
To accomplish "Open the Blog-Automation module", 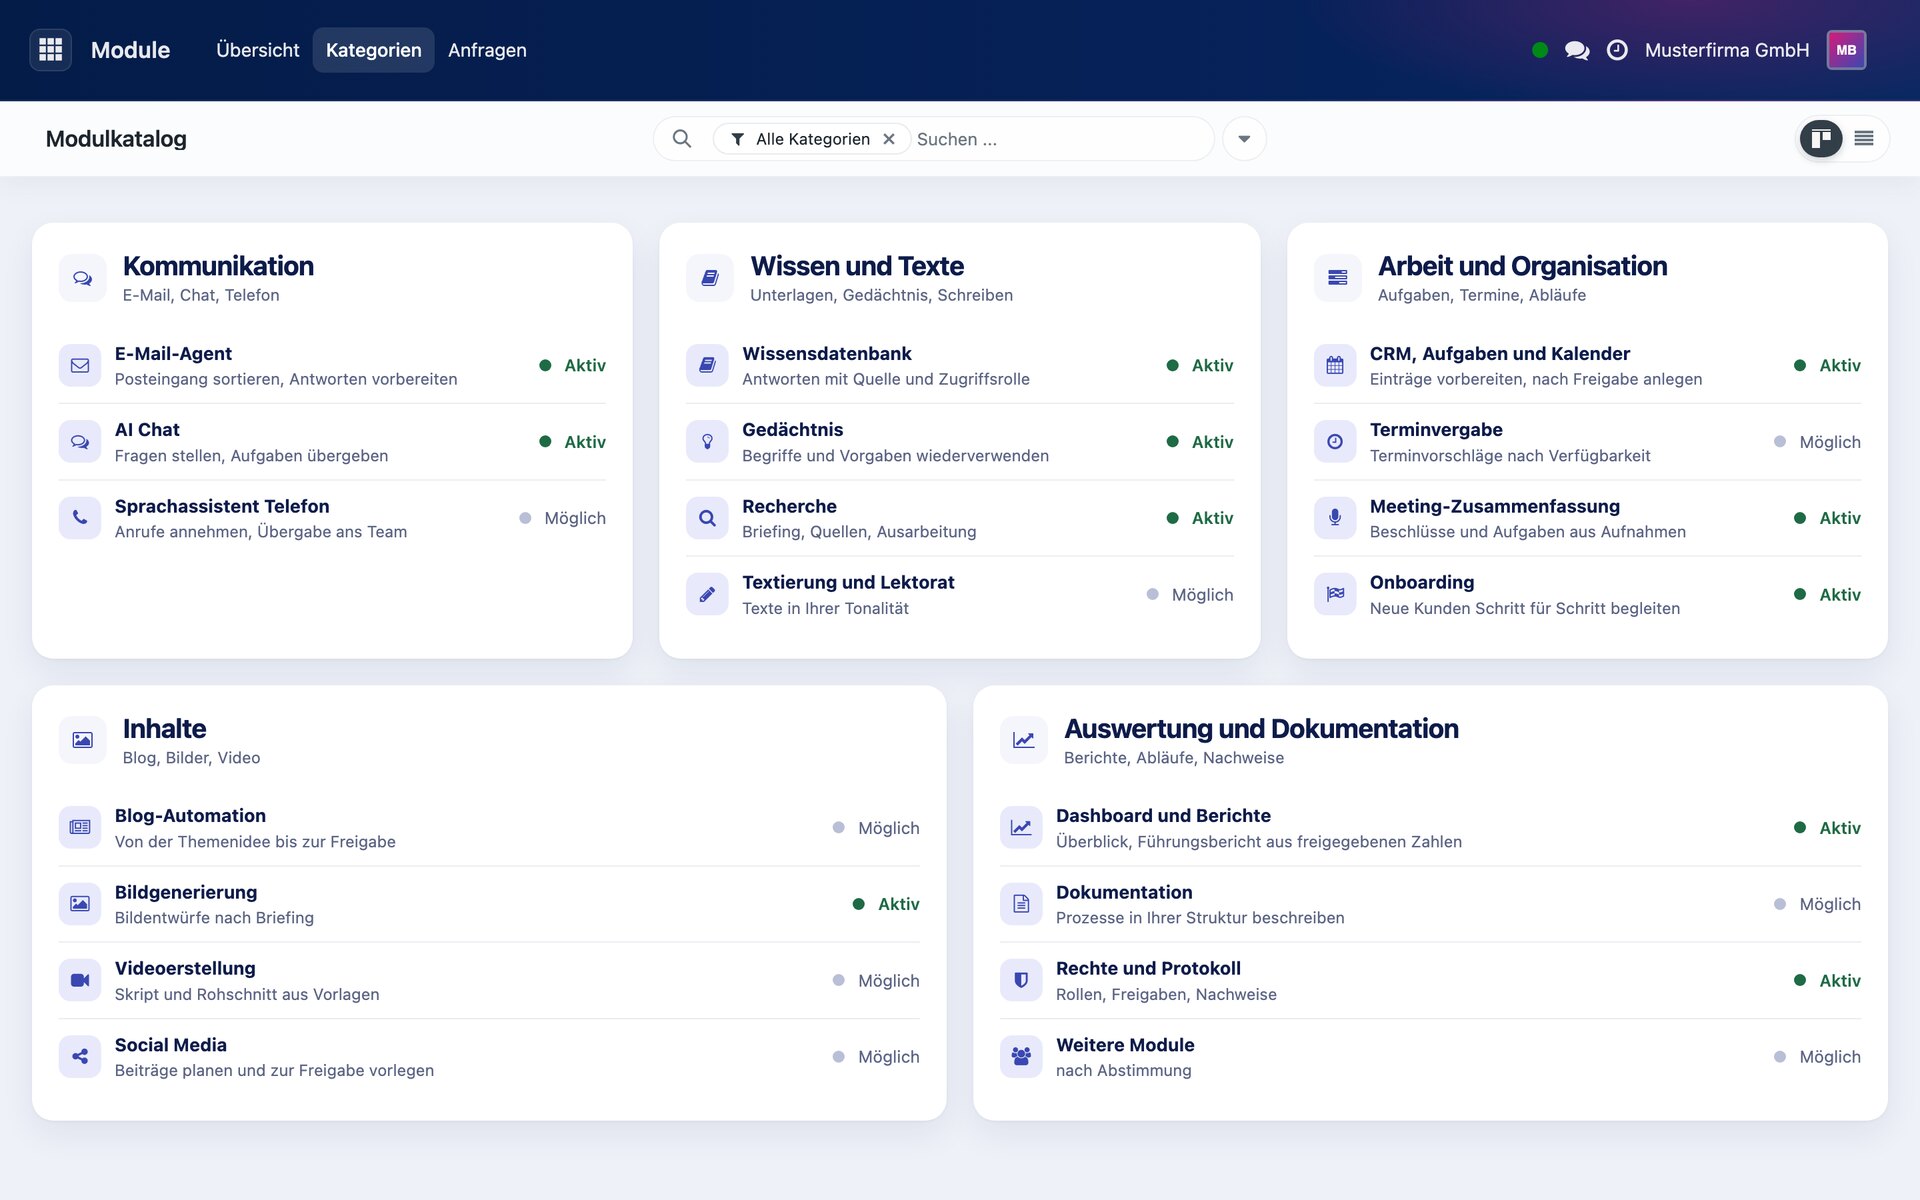I will click(489, 828).
